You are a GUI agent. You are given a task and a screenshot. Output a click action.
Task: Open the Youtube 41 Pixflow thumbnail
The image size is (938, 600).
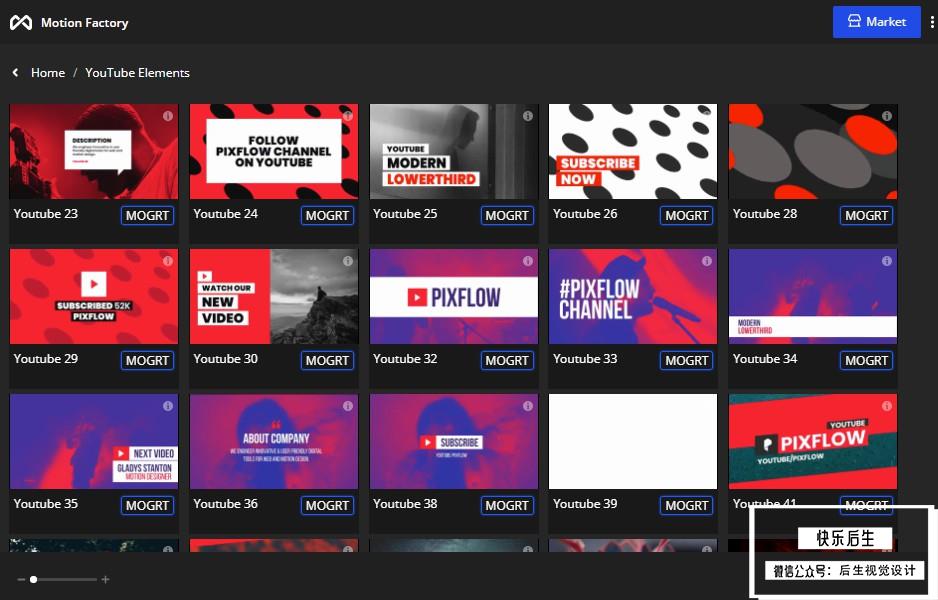click(813, 441)
